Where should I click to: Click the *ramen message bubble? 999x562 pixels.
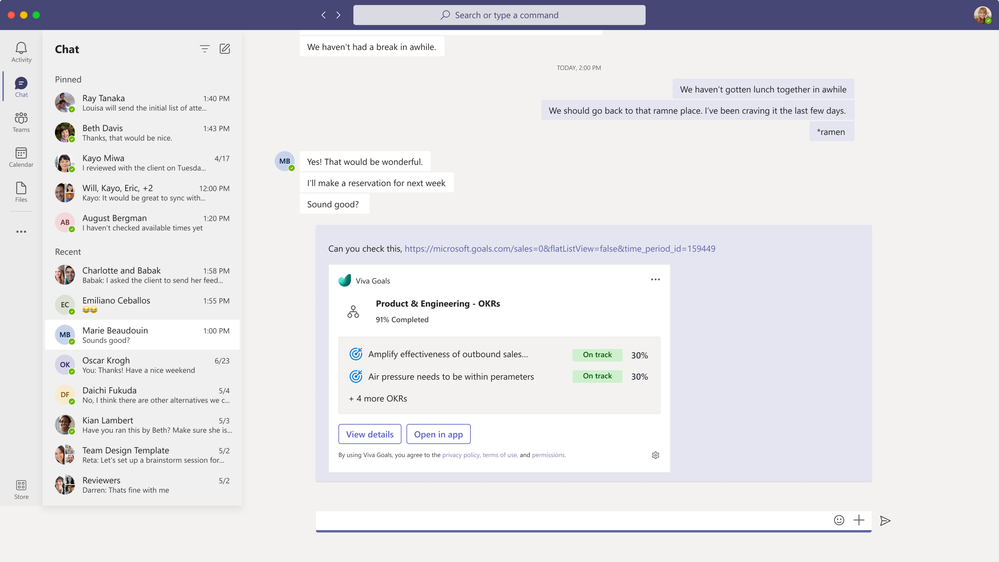(831, 131)
